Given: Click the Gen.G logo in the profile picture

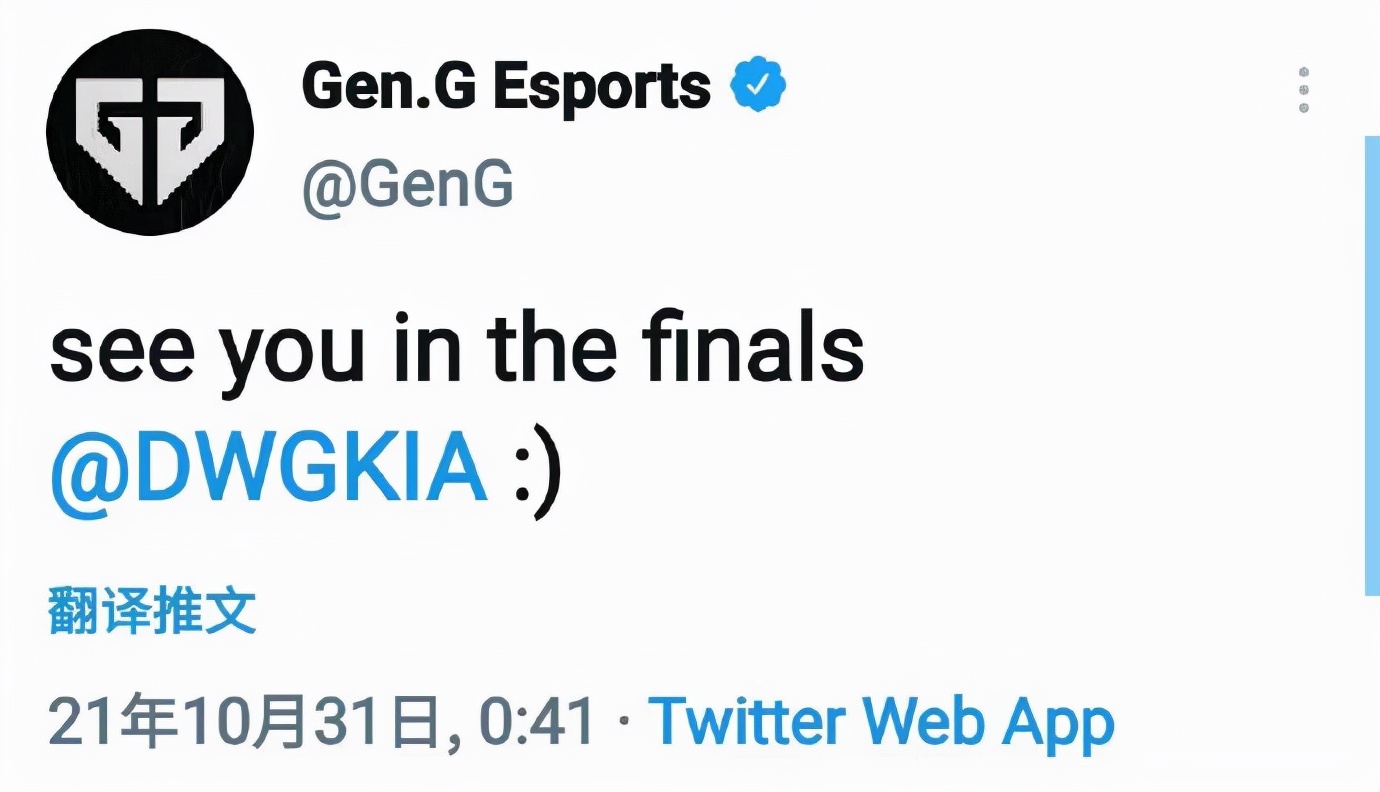Looking at the screenshot, I should pos(150,133).
